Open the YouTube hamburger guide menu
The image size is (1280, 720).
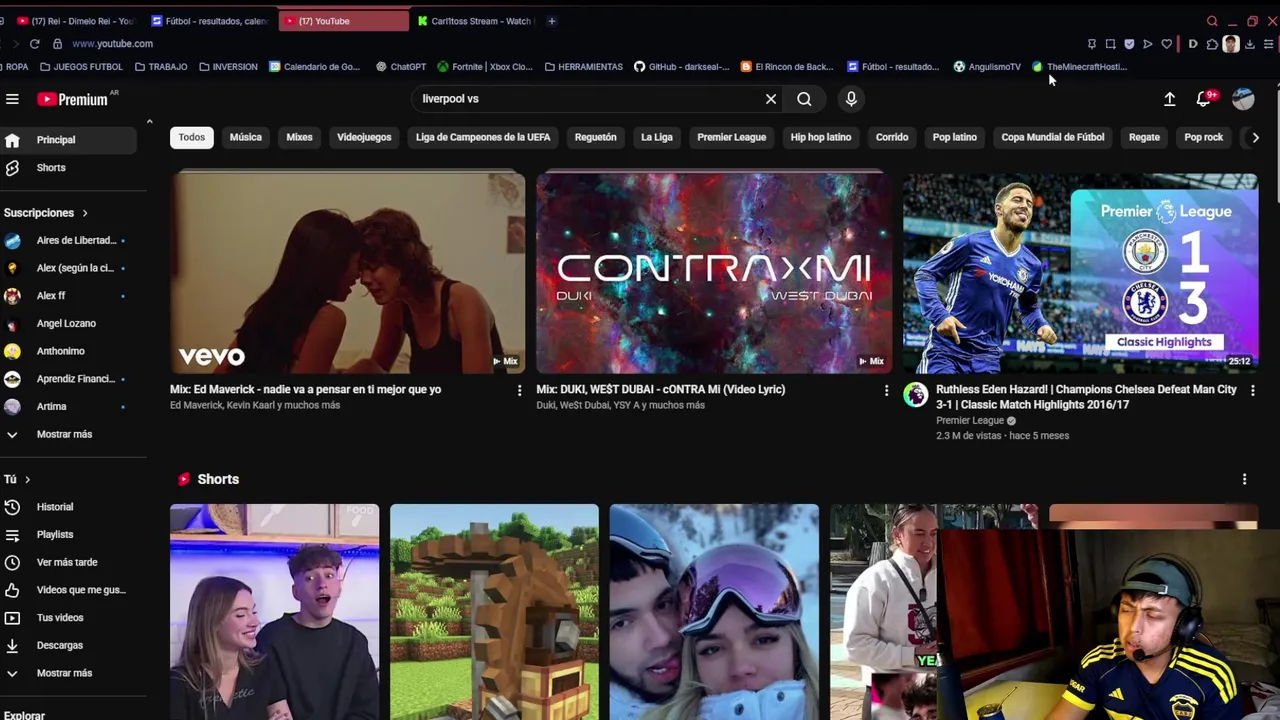pyautogui.click(x=12, y=99)
